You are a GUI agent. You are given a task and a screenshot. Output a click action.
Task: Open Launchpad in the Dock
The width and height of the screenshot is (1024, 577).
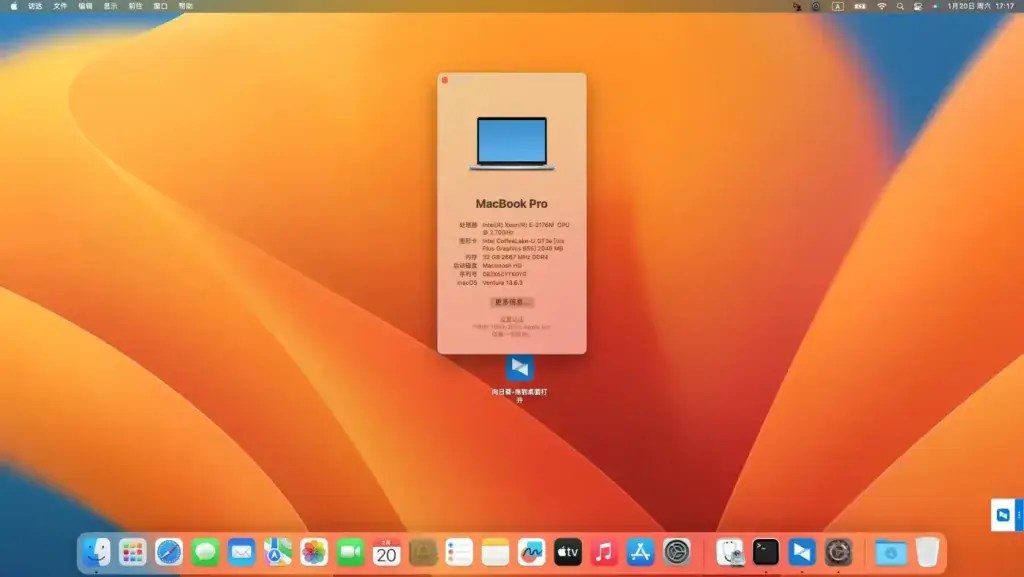pos(133,552)
